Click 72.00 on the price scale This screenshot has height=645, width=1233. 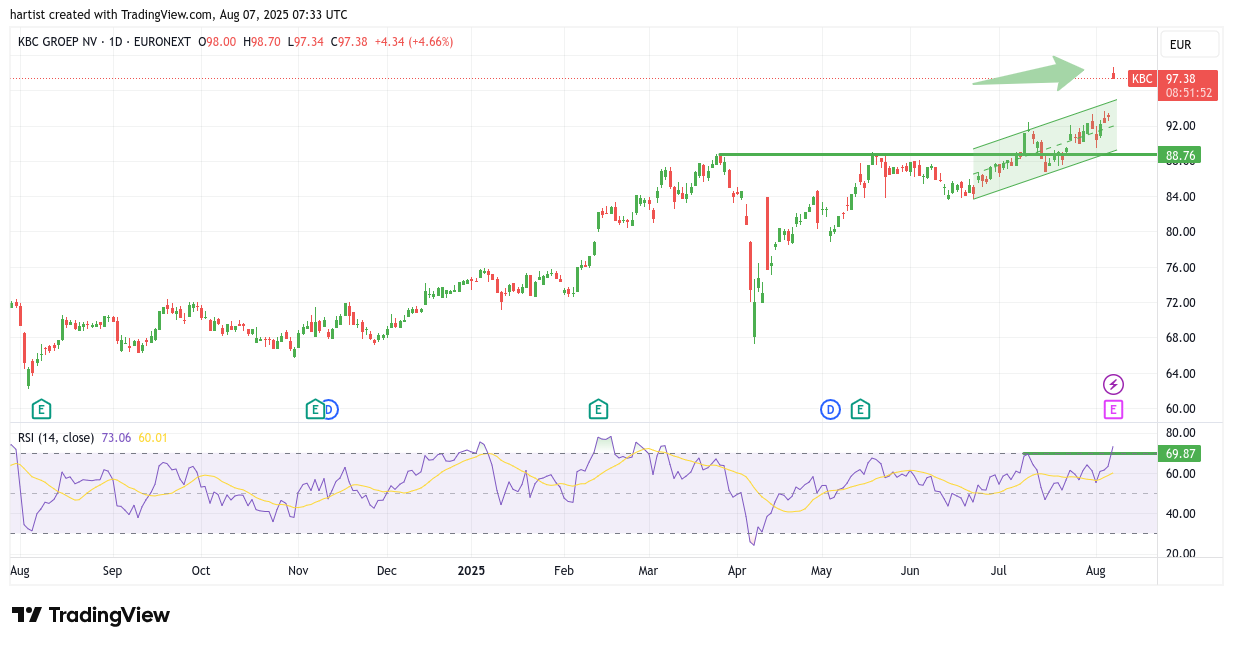pos(1180,303)
